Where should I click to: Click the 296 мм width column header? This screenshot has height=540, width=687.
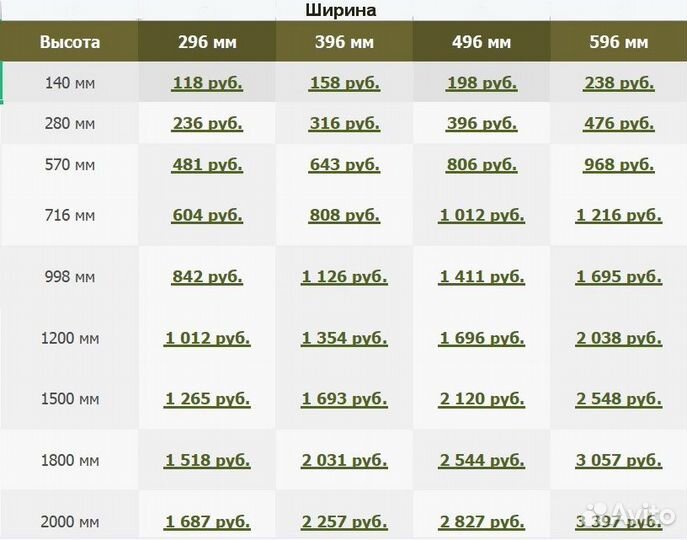tap(207, 42)
